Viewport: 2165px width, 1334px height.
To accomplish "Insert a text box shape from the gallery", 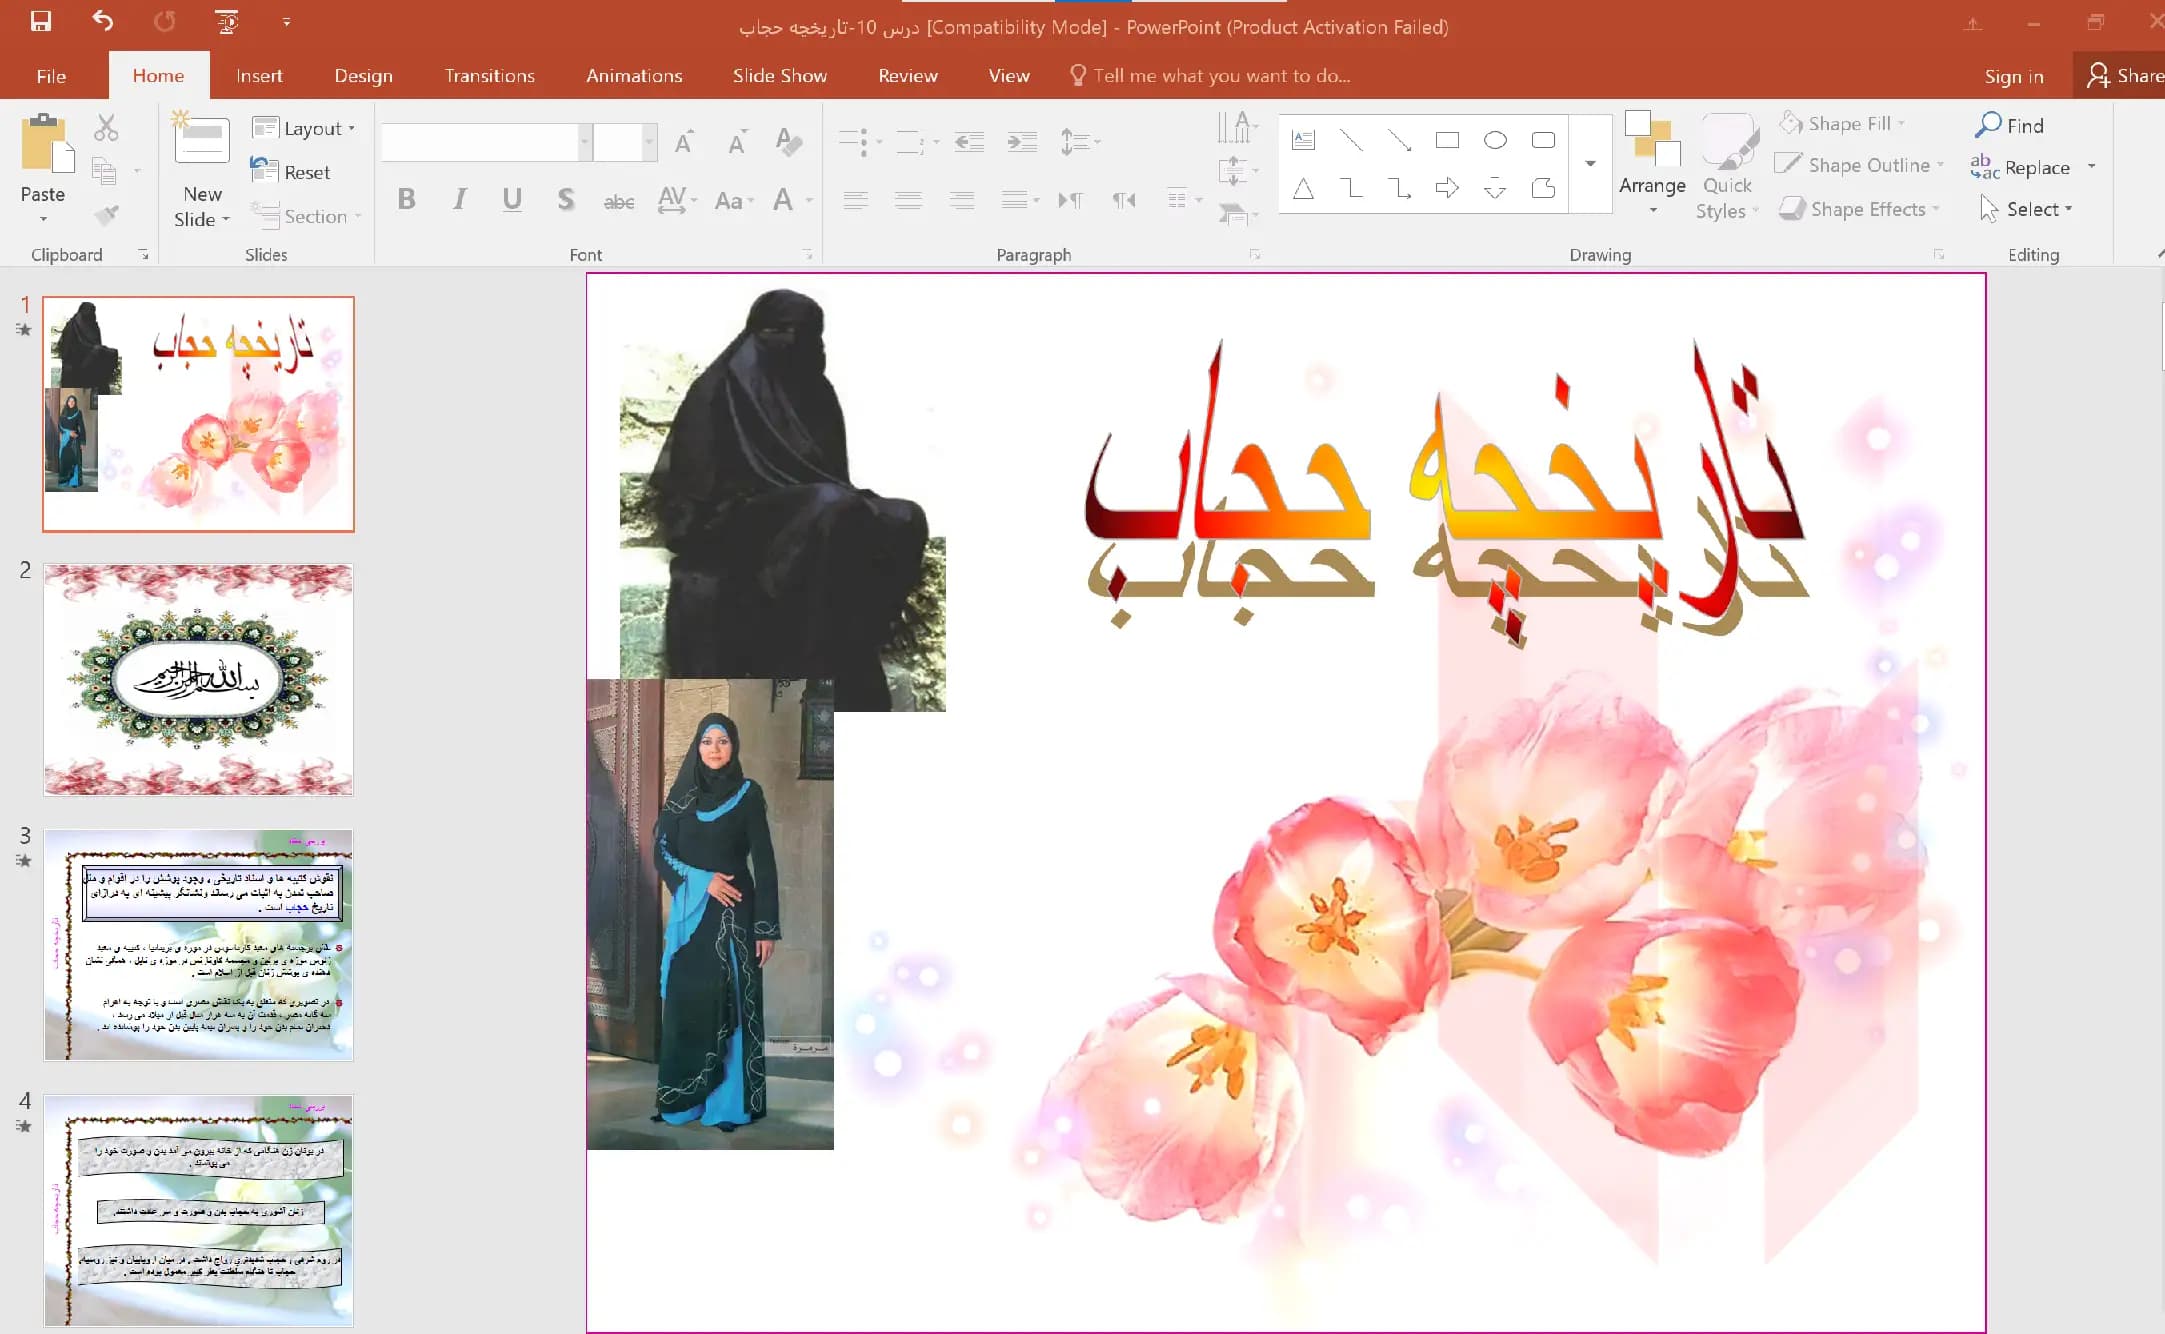I will (x=1303, y=140).
